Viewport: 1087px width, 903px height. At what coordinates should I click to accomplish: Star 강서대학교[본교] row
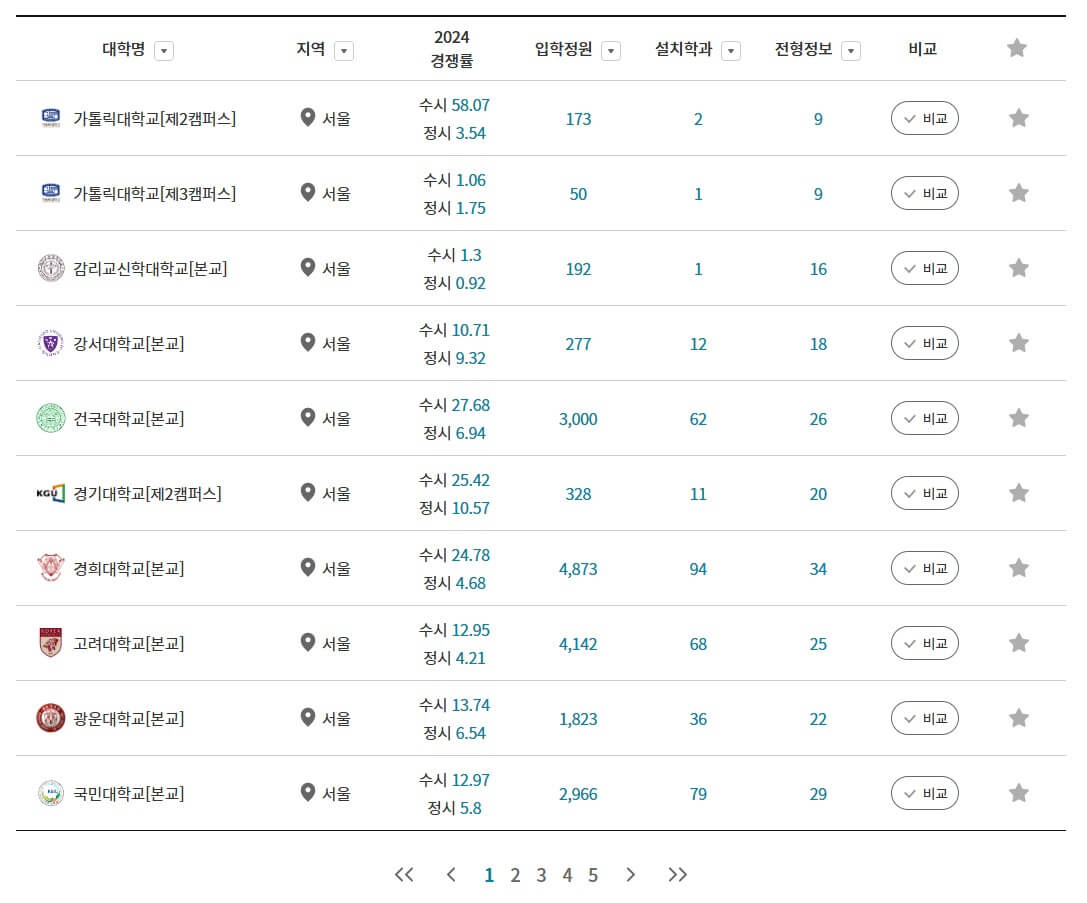coord(1018,342)
